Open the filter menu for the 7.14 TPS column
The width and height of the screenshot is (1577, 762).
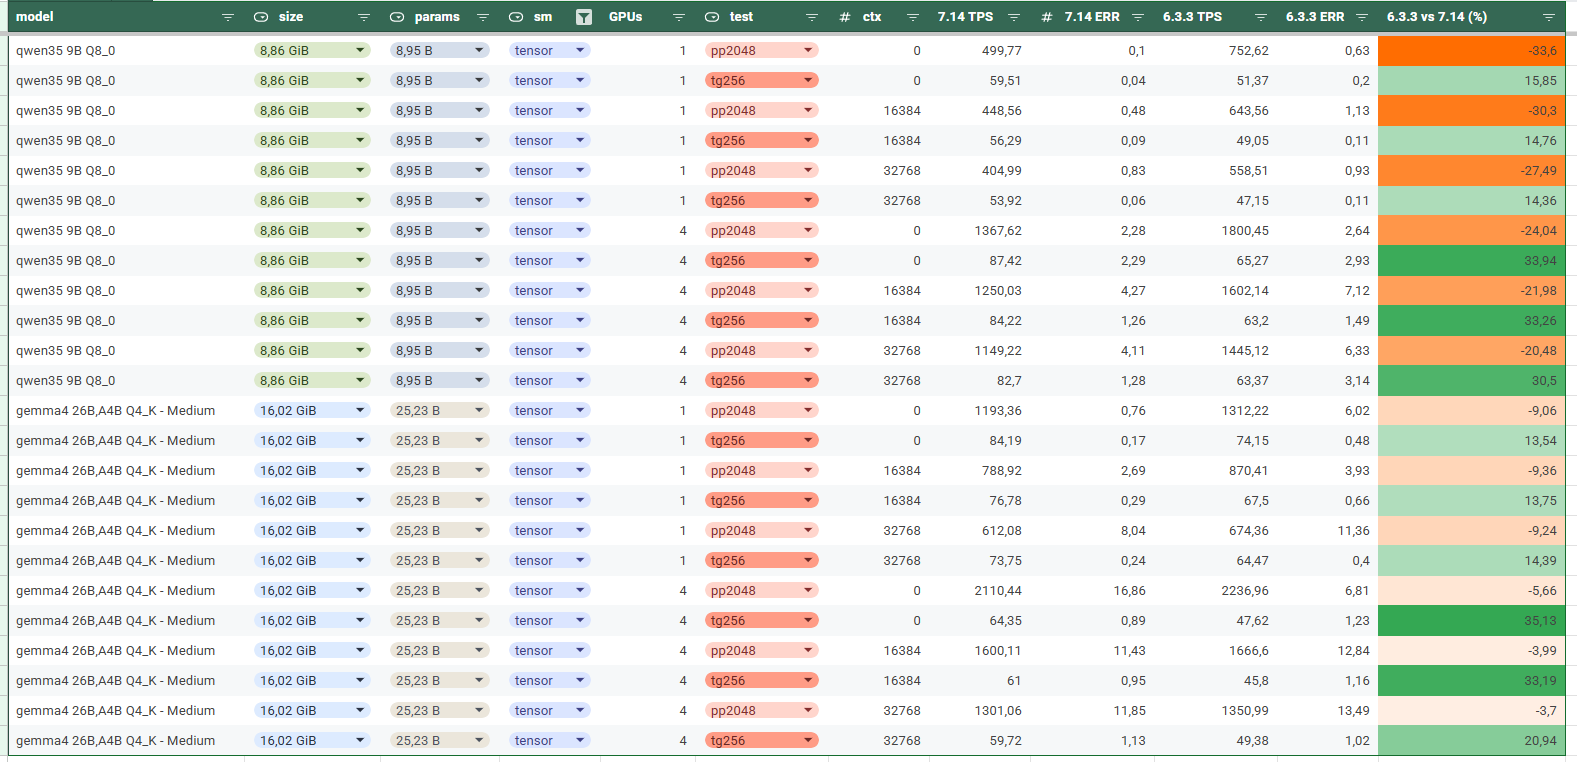1014,17
